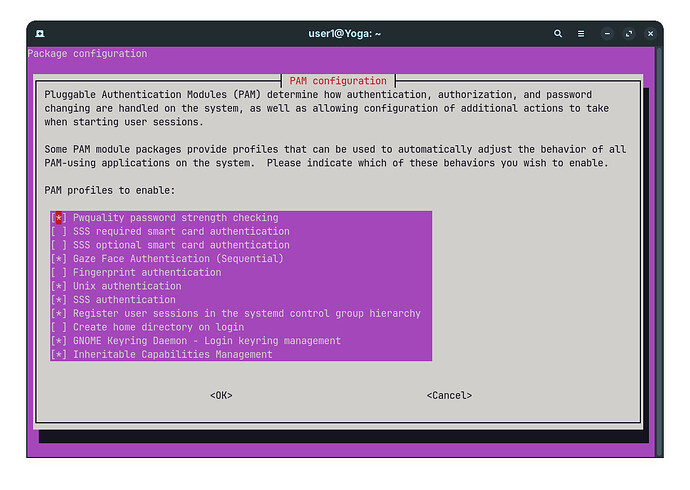Minimize the terminal window
The image size is (690, 490).
point(607,33)
